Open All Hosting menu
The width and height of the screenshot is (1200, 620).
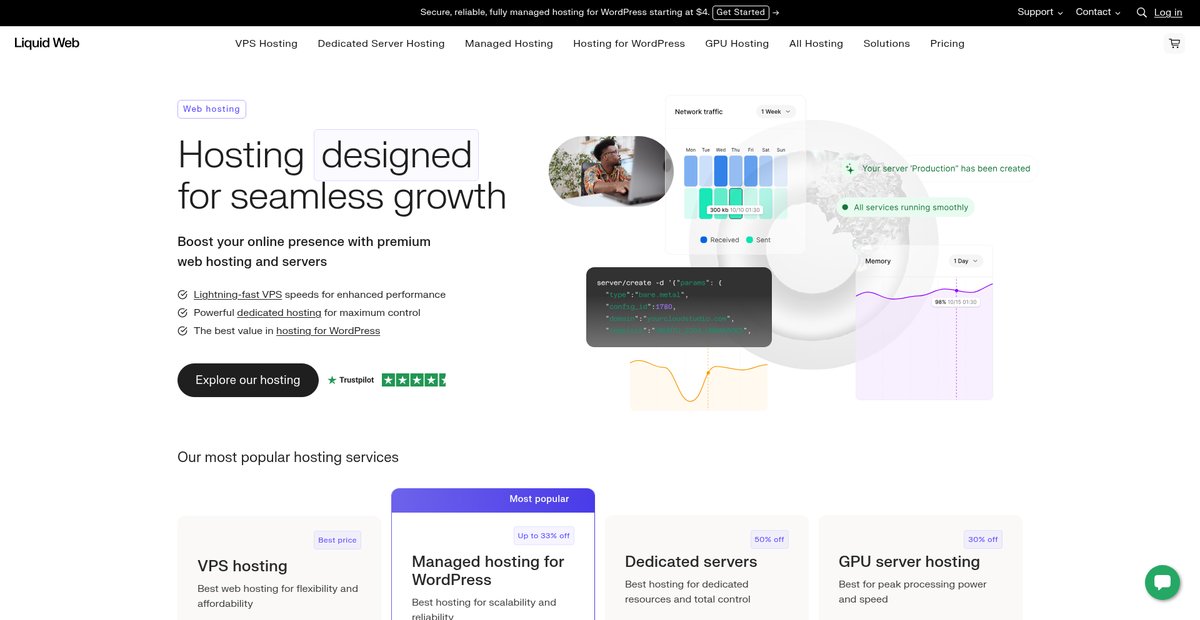[816, 44]
